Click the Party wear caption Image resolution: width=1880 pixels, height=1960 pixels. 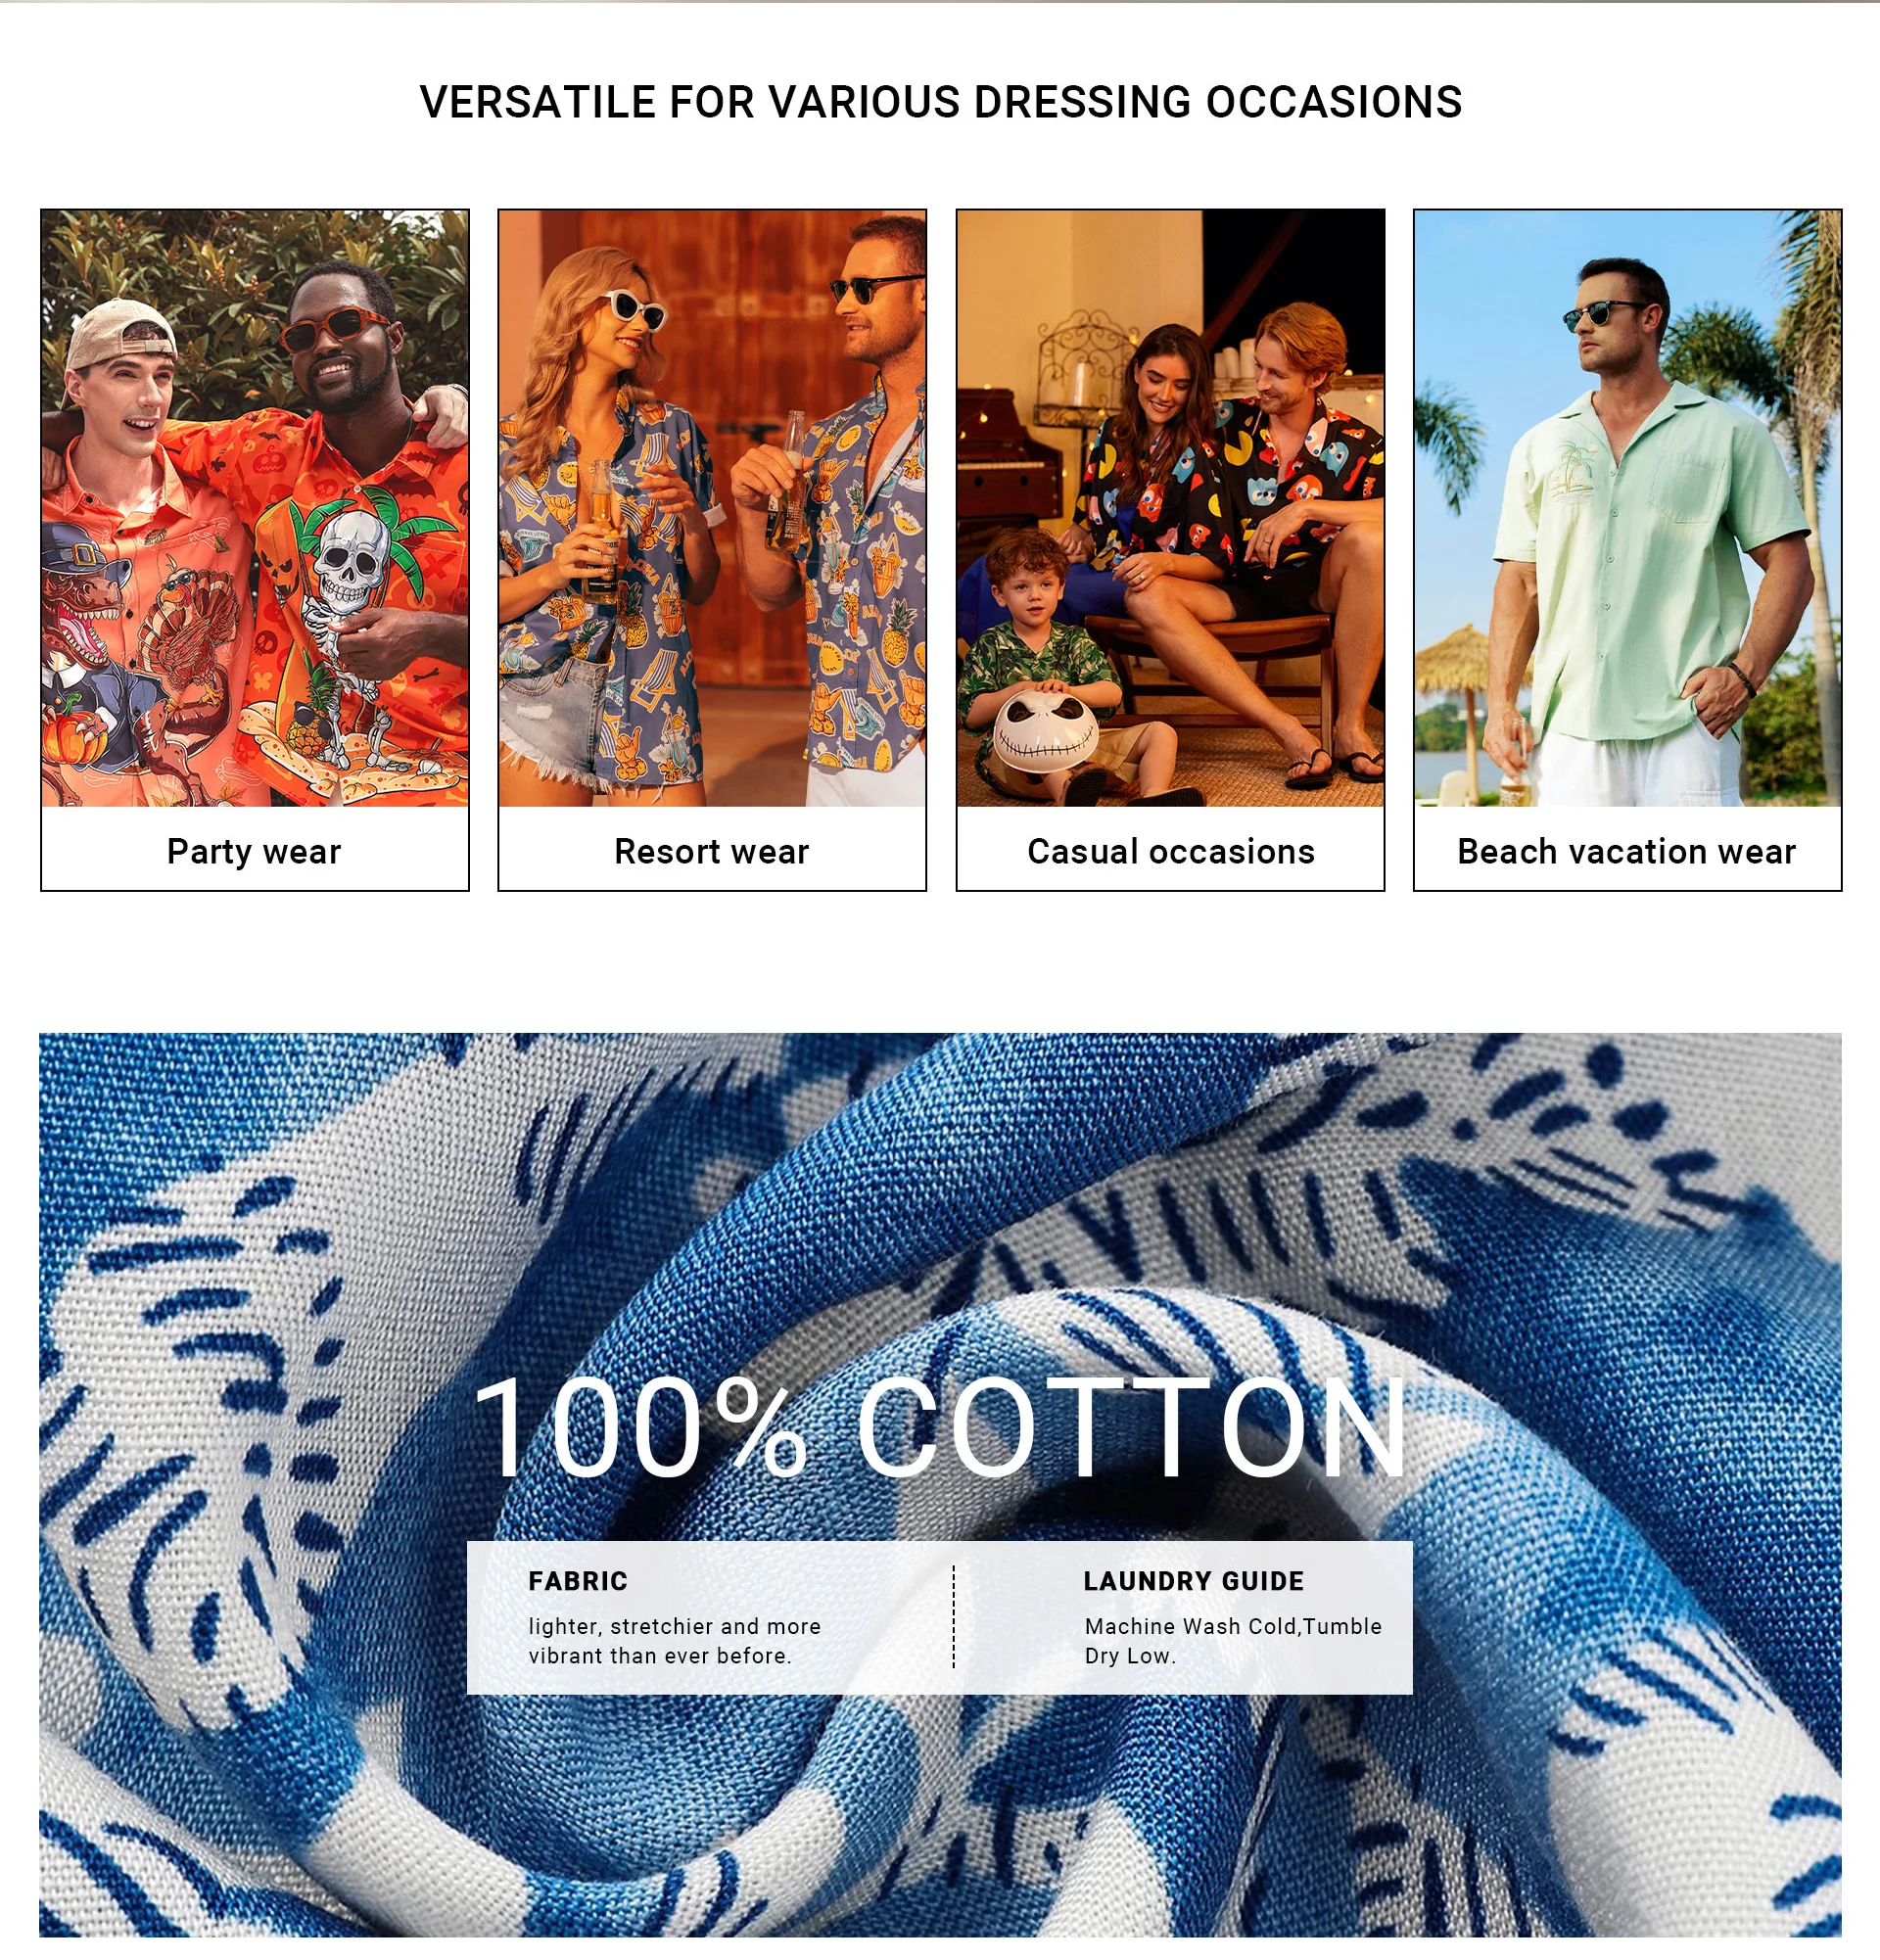(254, 851)
